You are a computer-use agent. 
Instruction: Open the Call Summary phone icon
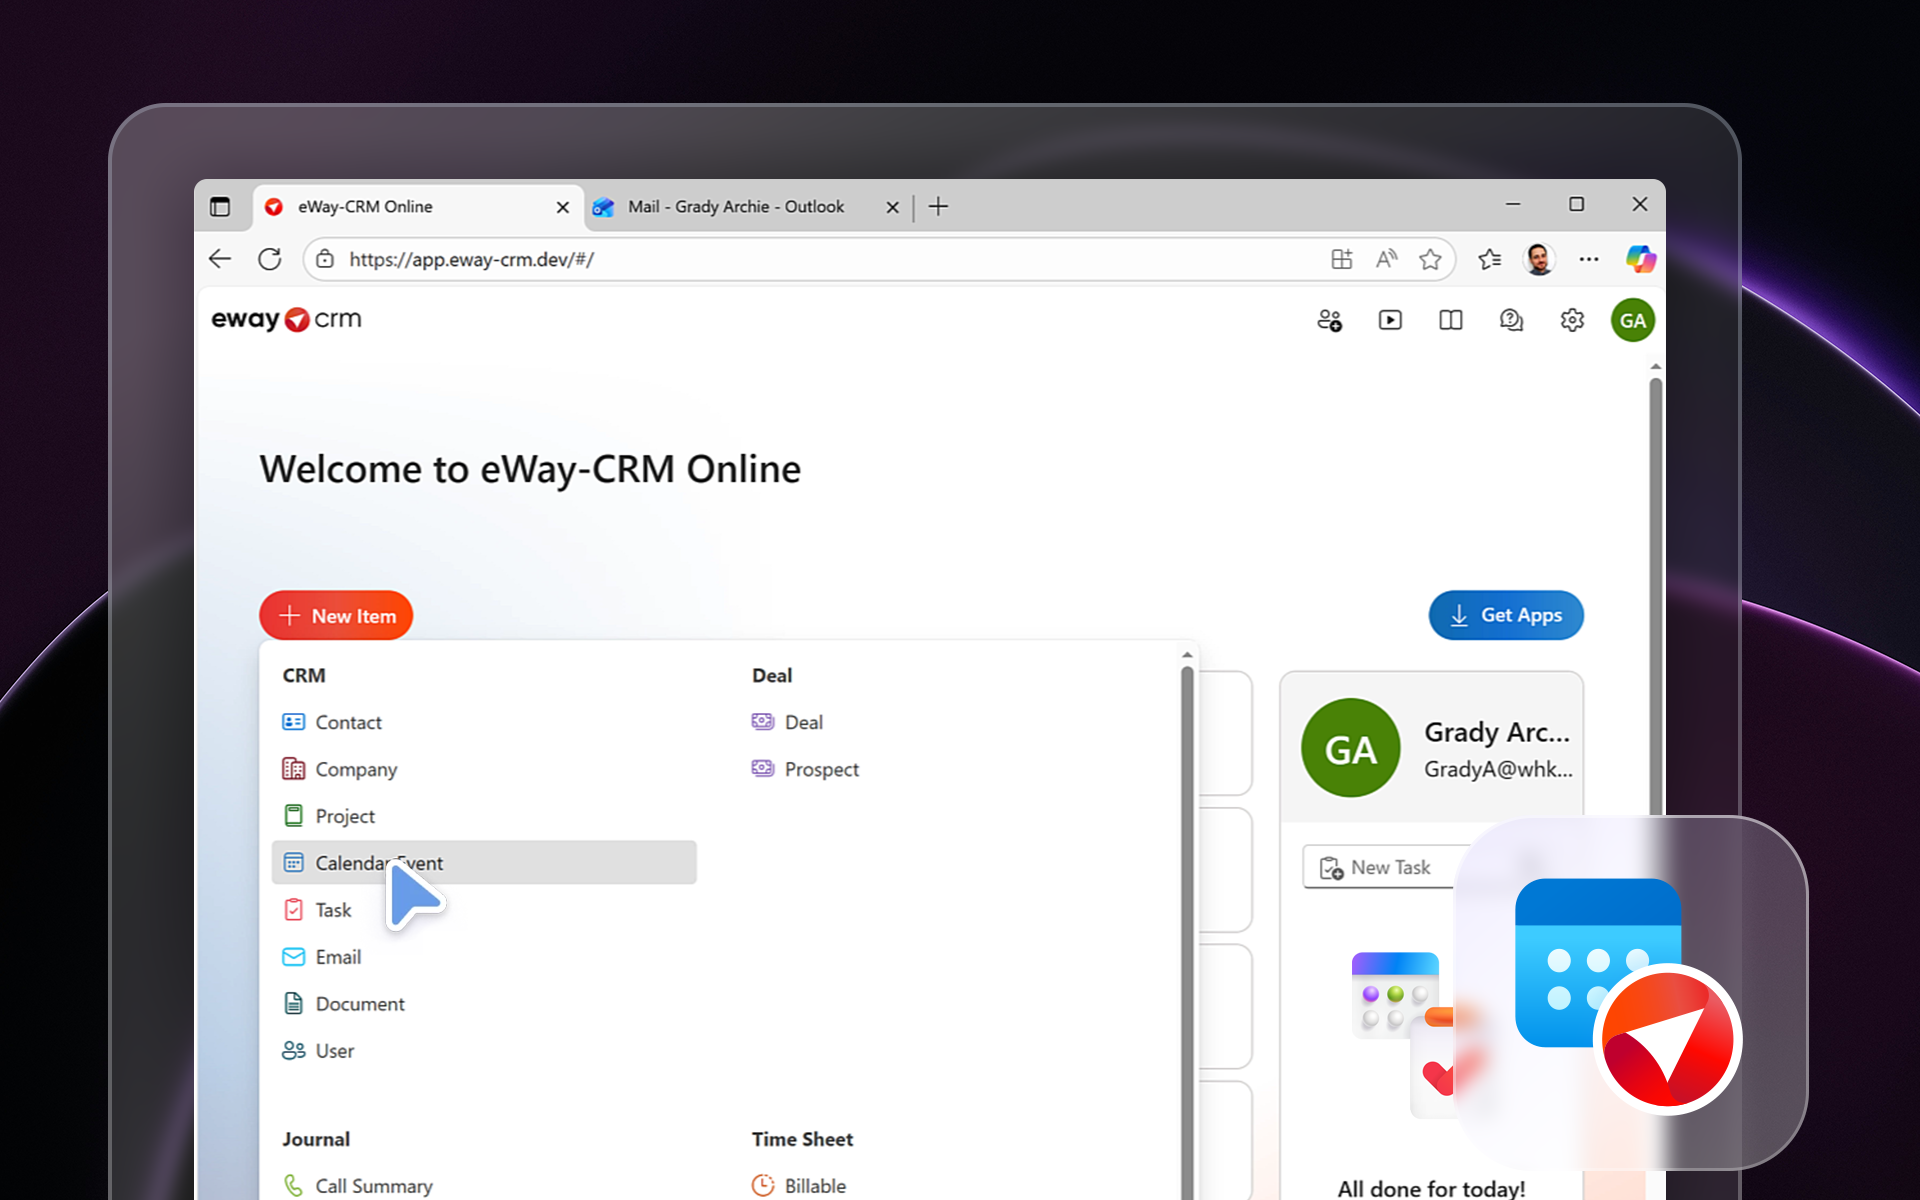293,1184
